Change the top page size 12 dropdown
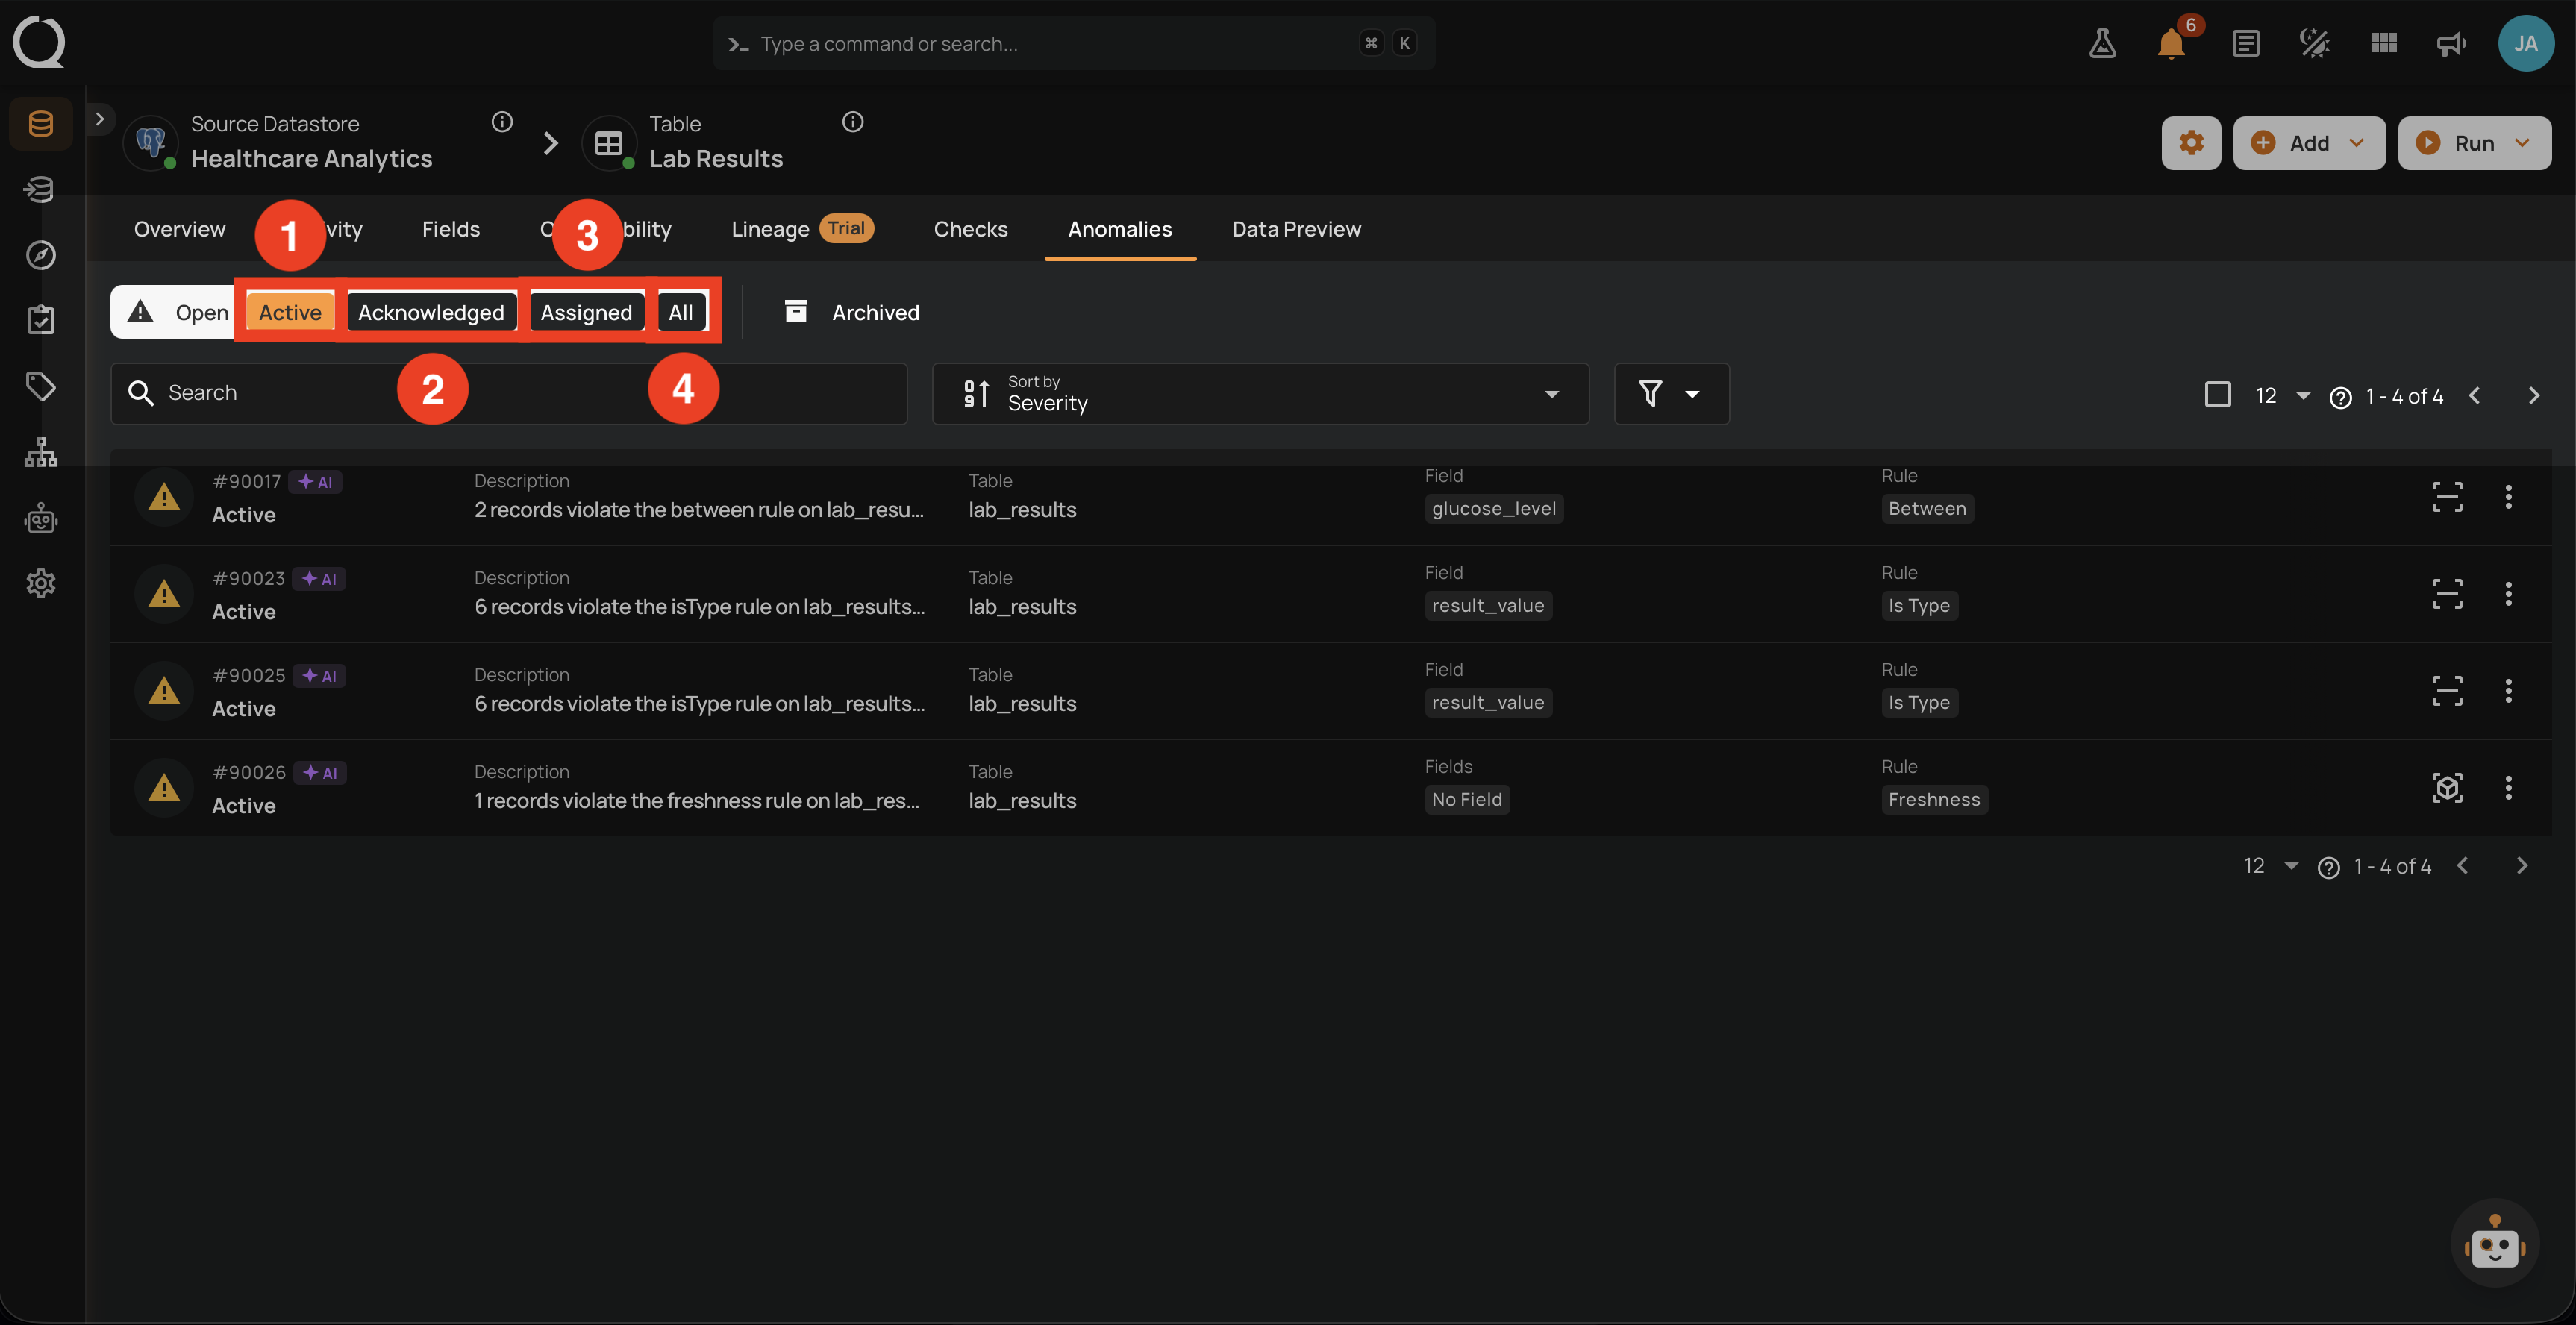This screenshot has height=1325, width=2576. [x=2282, y=396]
